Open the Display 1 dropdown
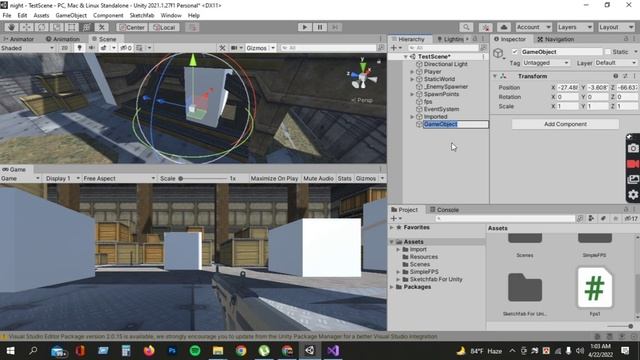 click(x=62, y=178)
